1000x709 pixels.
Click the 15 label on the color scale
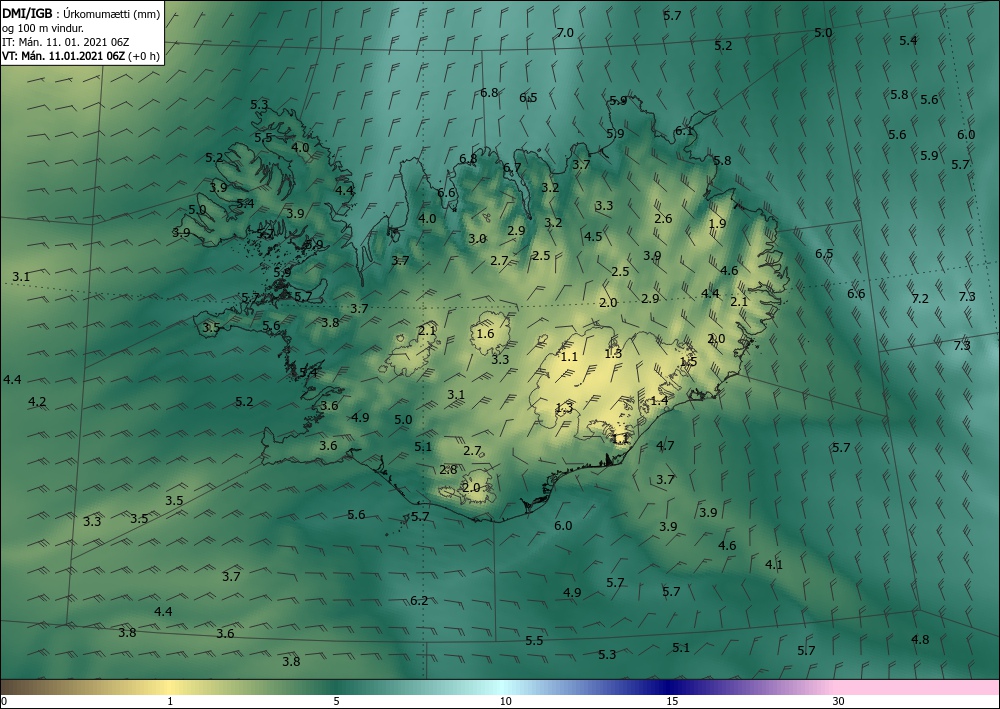[x=672, y=701]
